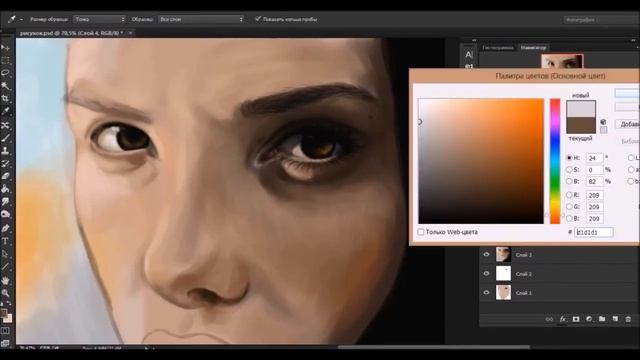Click the add to swatches button
The height and width of the screenshot is (360, 640).
click(x=628, y=124)
